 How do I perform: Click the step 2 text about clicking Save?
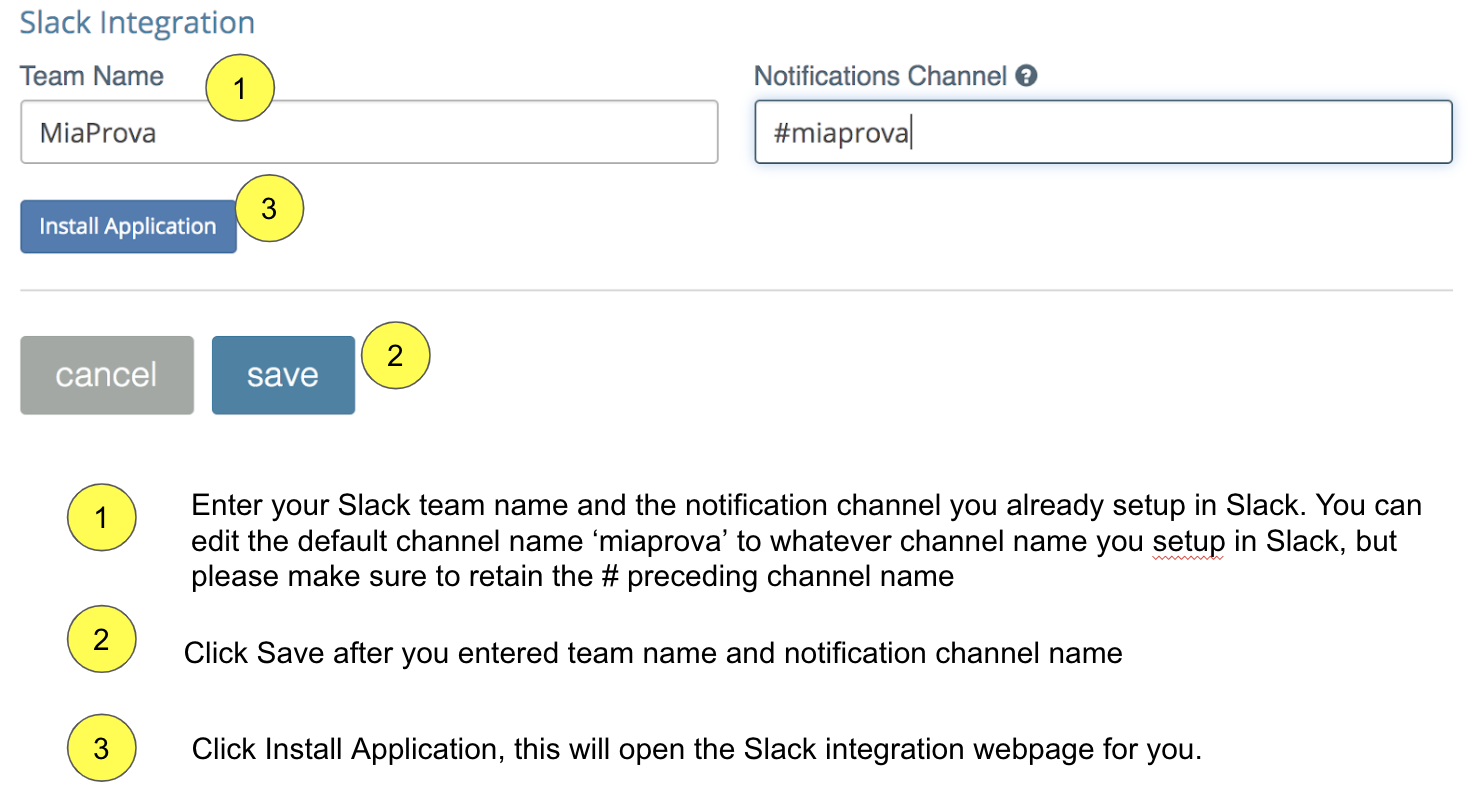(x=653, y=654)
